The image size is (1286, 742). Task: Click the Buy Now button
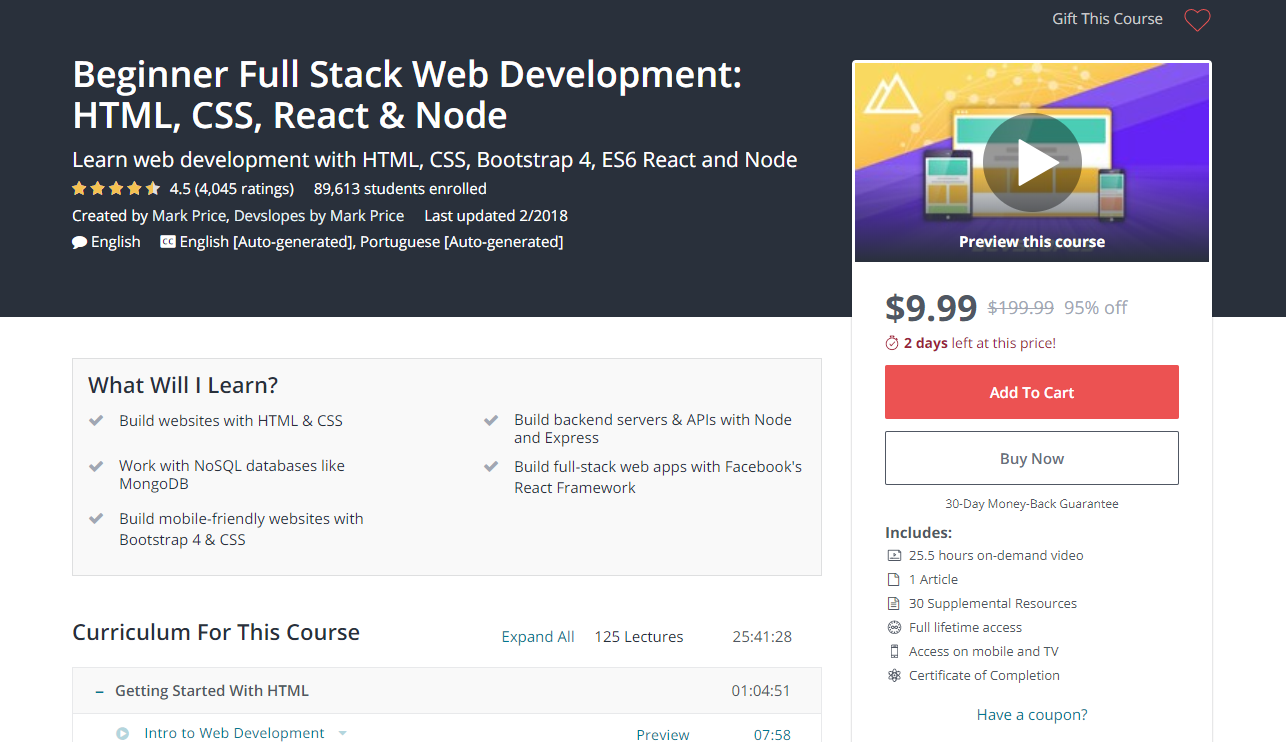(x=1032, y=458)
